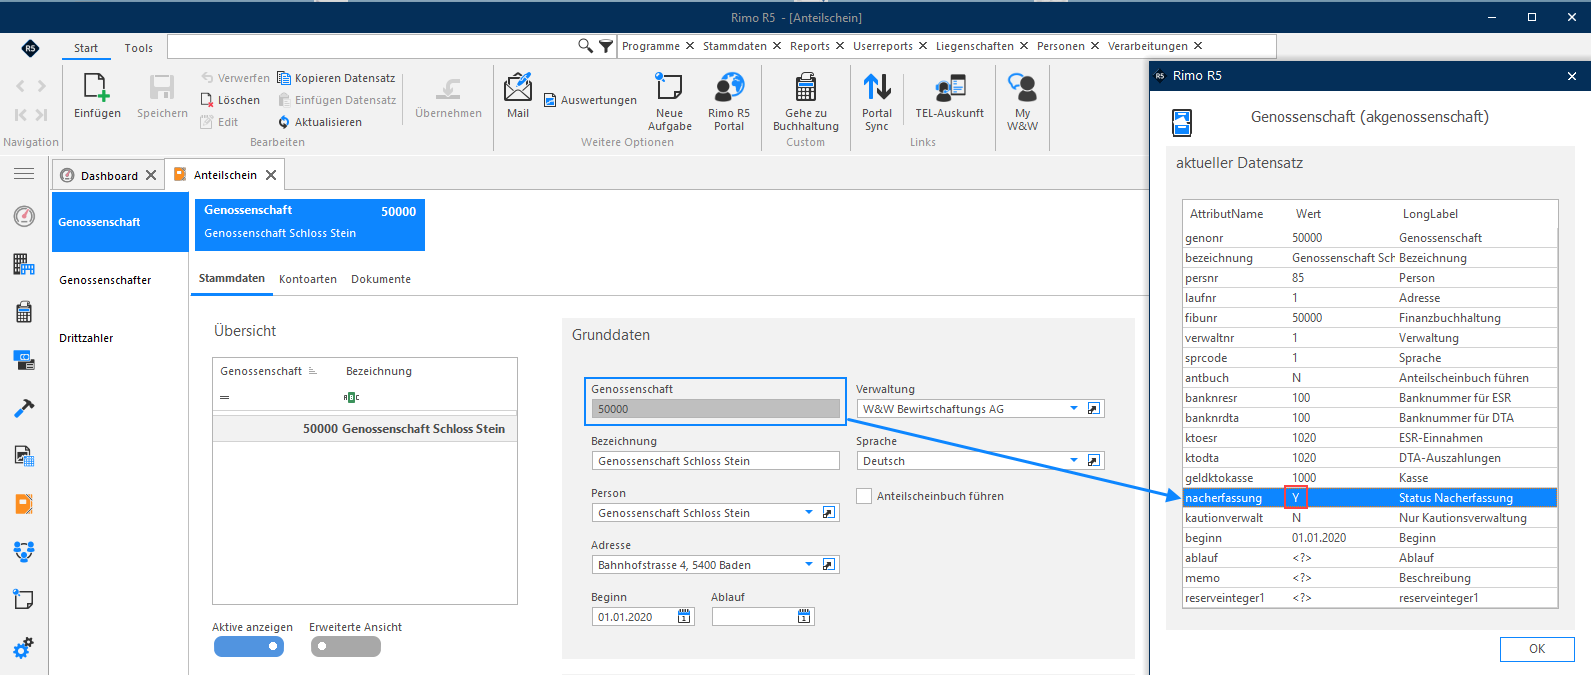
Task: Open the calendar picker for Ablauf
Action: coord(804,617)
